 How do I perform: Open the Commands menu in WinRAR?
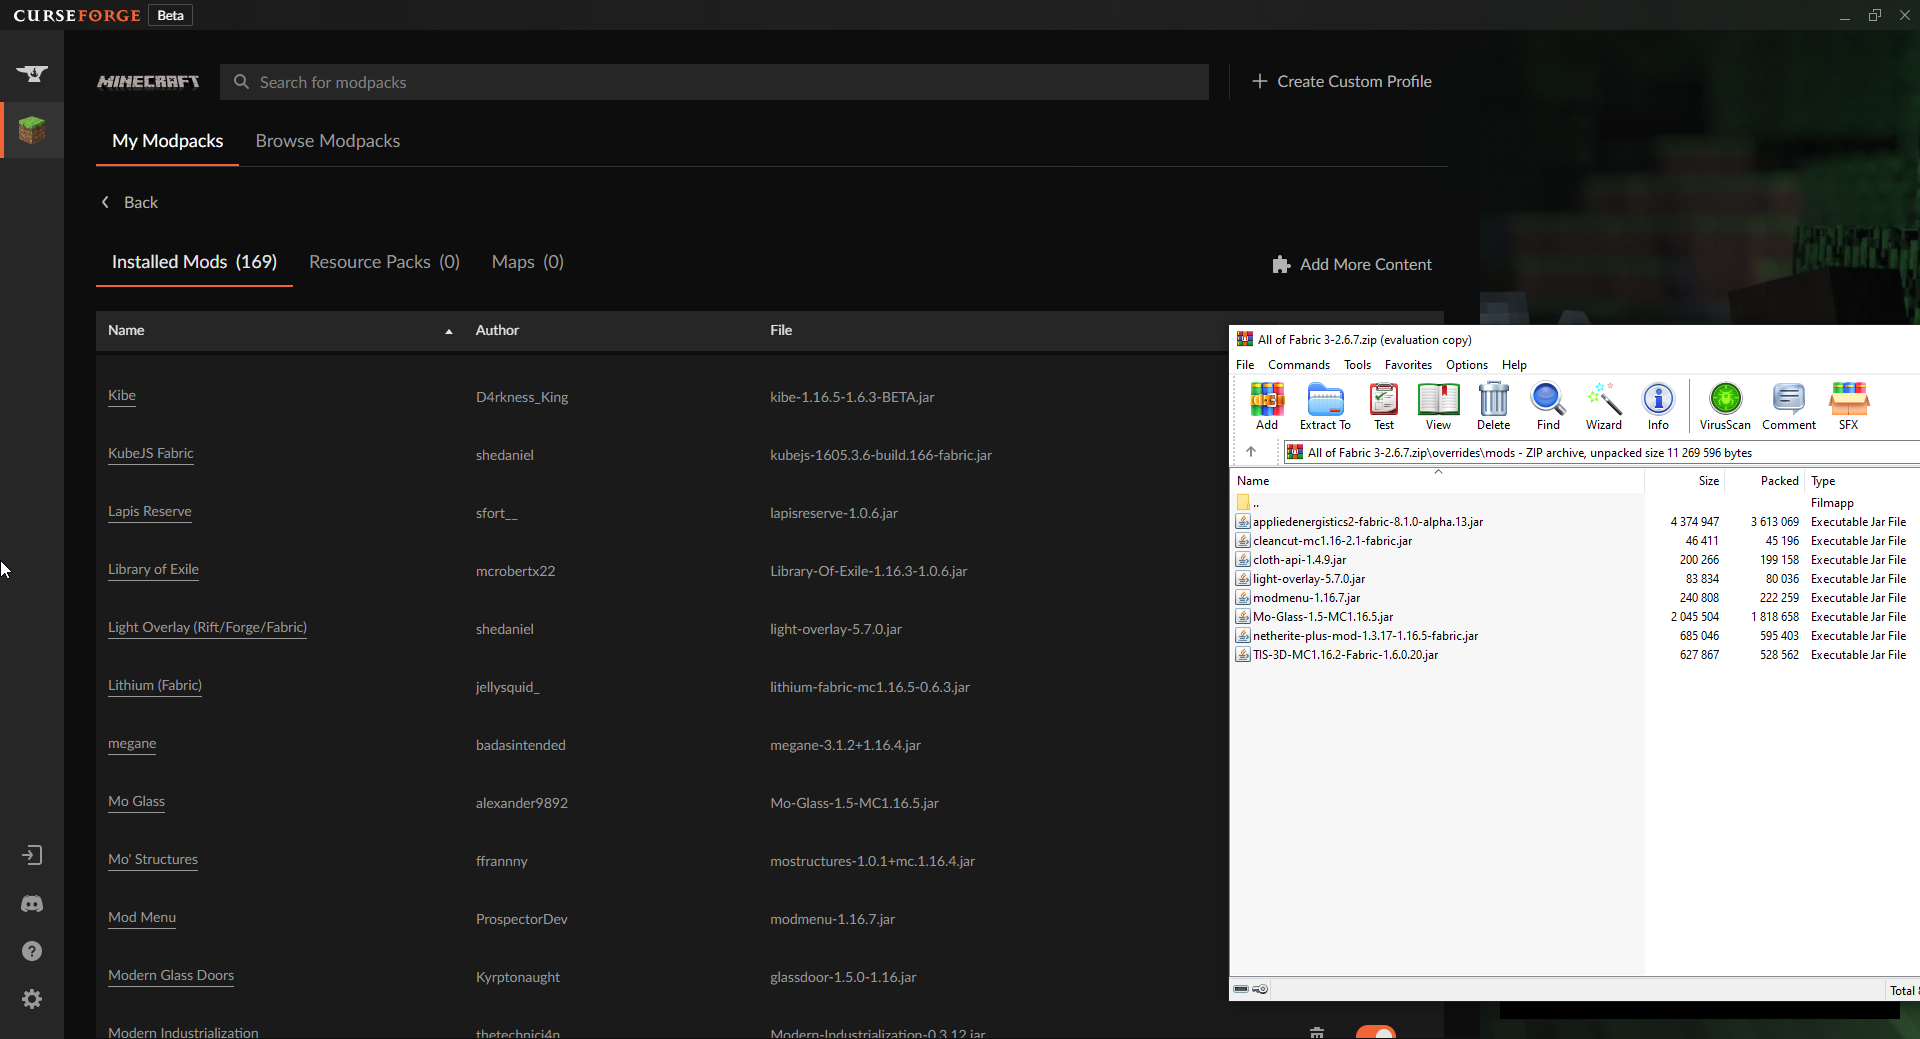(x=1298, y=365)
